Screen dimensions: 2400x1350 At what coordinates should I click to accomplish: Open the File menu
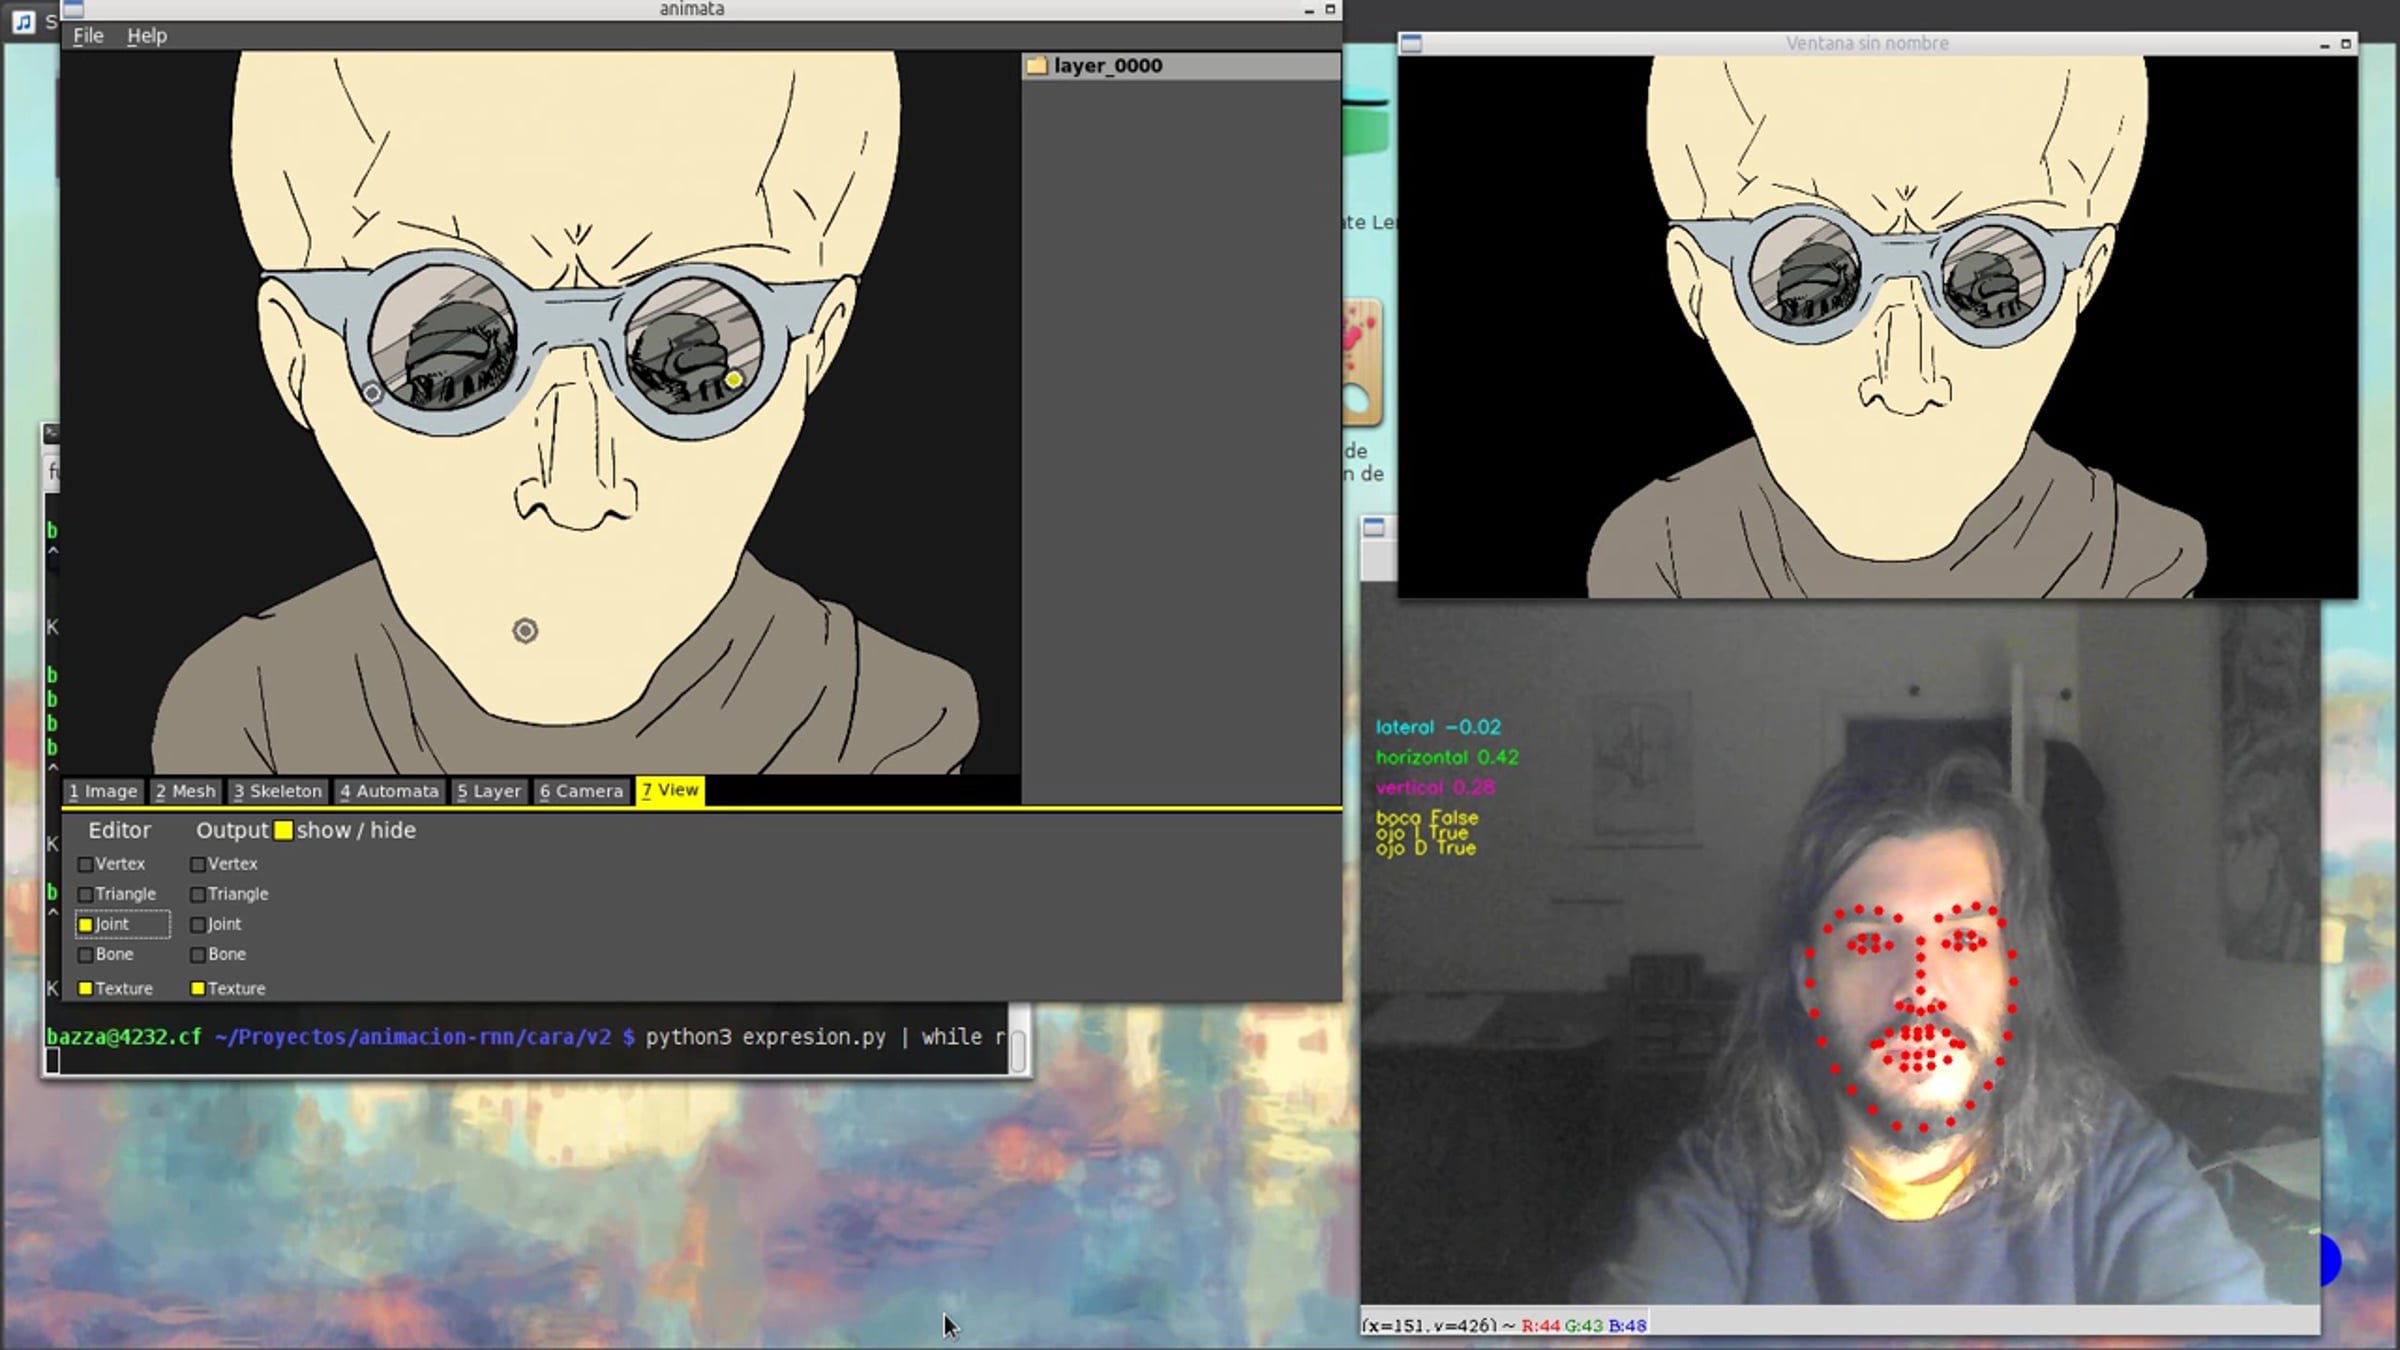88,36
